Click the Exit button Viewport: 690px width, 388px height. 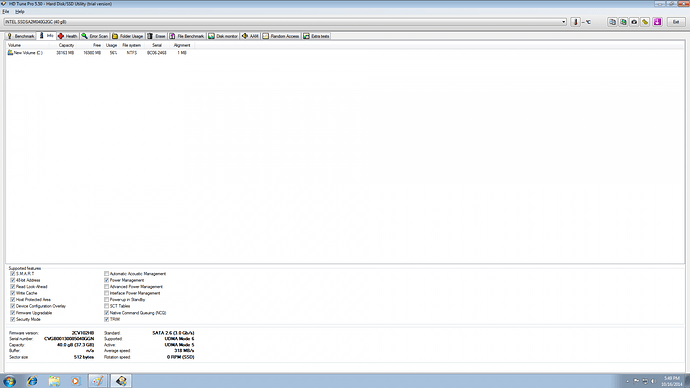point(676,22)
